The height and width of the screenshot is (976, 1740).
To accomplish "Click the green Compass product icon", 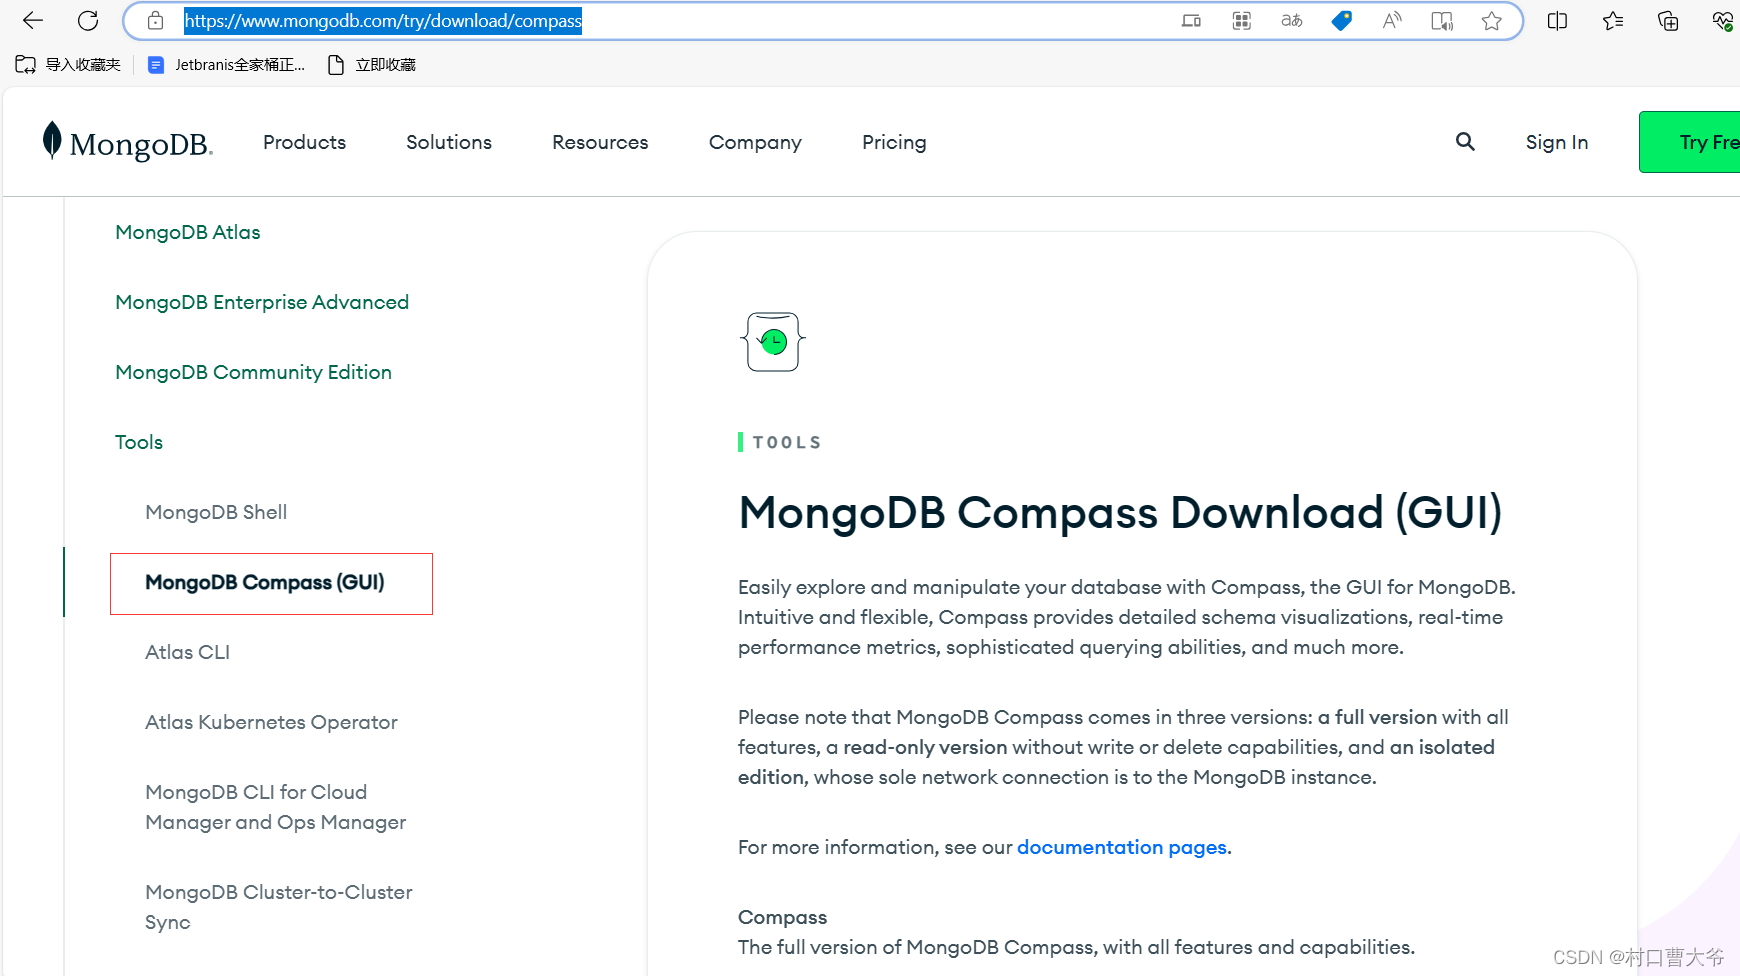I will coord(771,341).
